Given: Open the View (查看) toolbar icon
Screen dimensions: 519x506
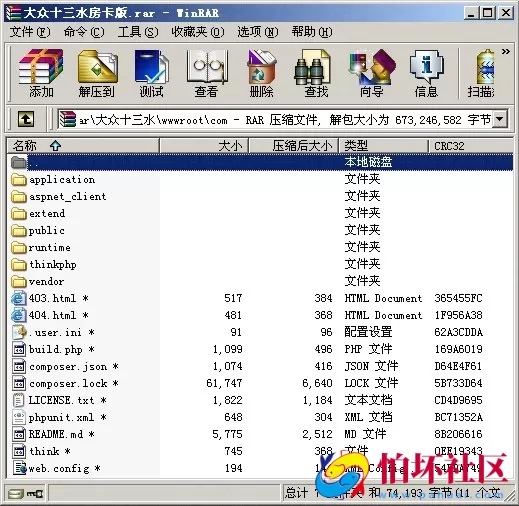Looking at the screenshot, I should click(207, 73).
